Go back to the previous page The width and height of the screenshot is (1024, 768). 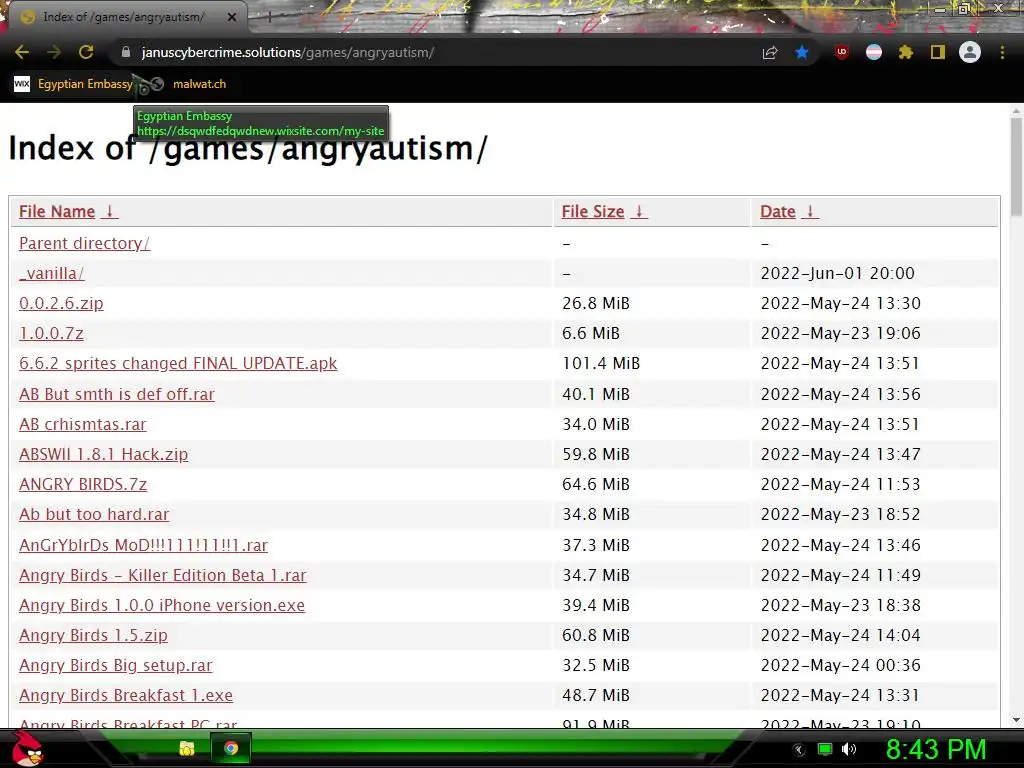pos(22,52)
